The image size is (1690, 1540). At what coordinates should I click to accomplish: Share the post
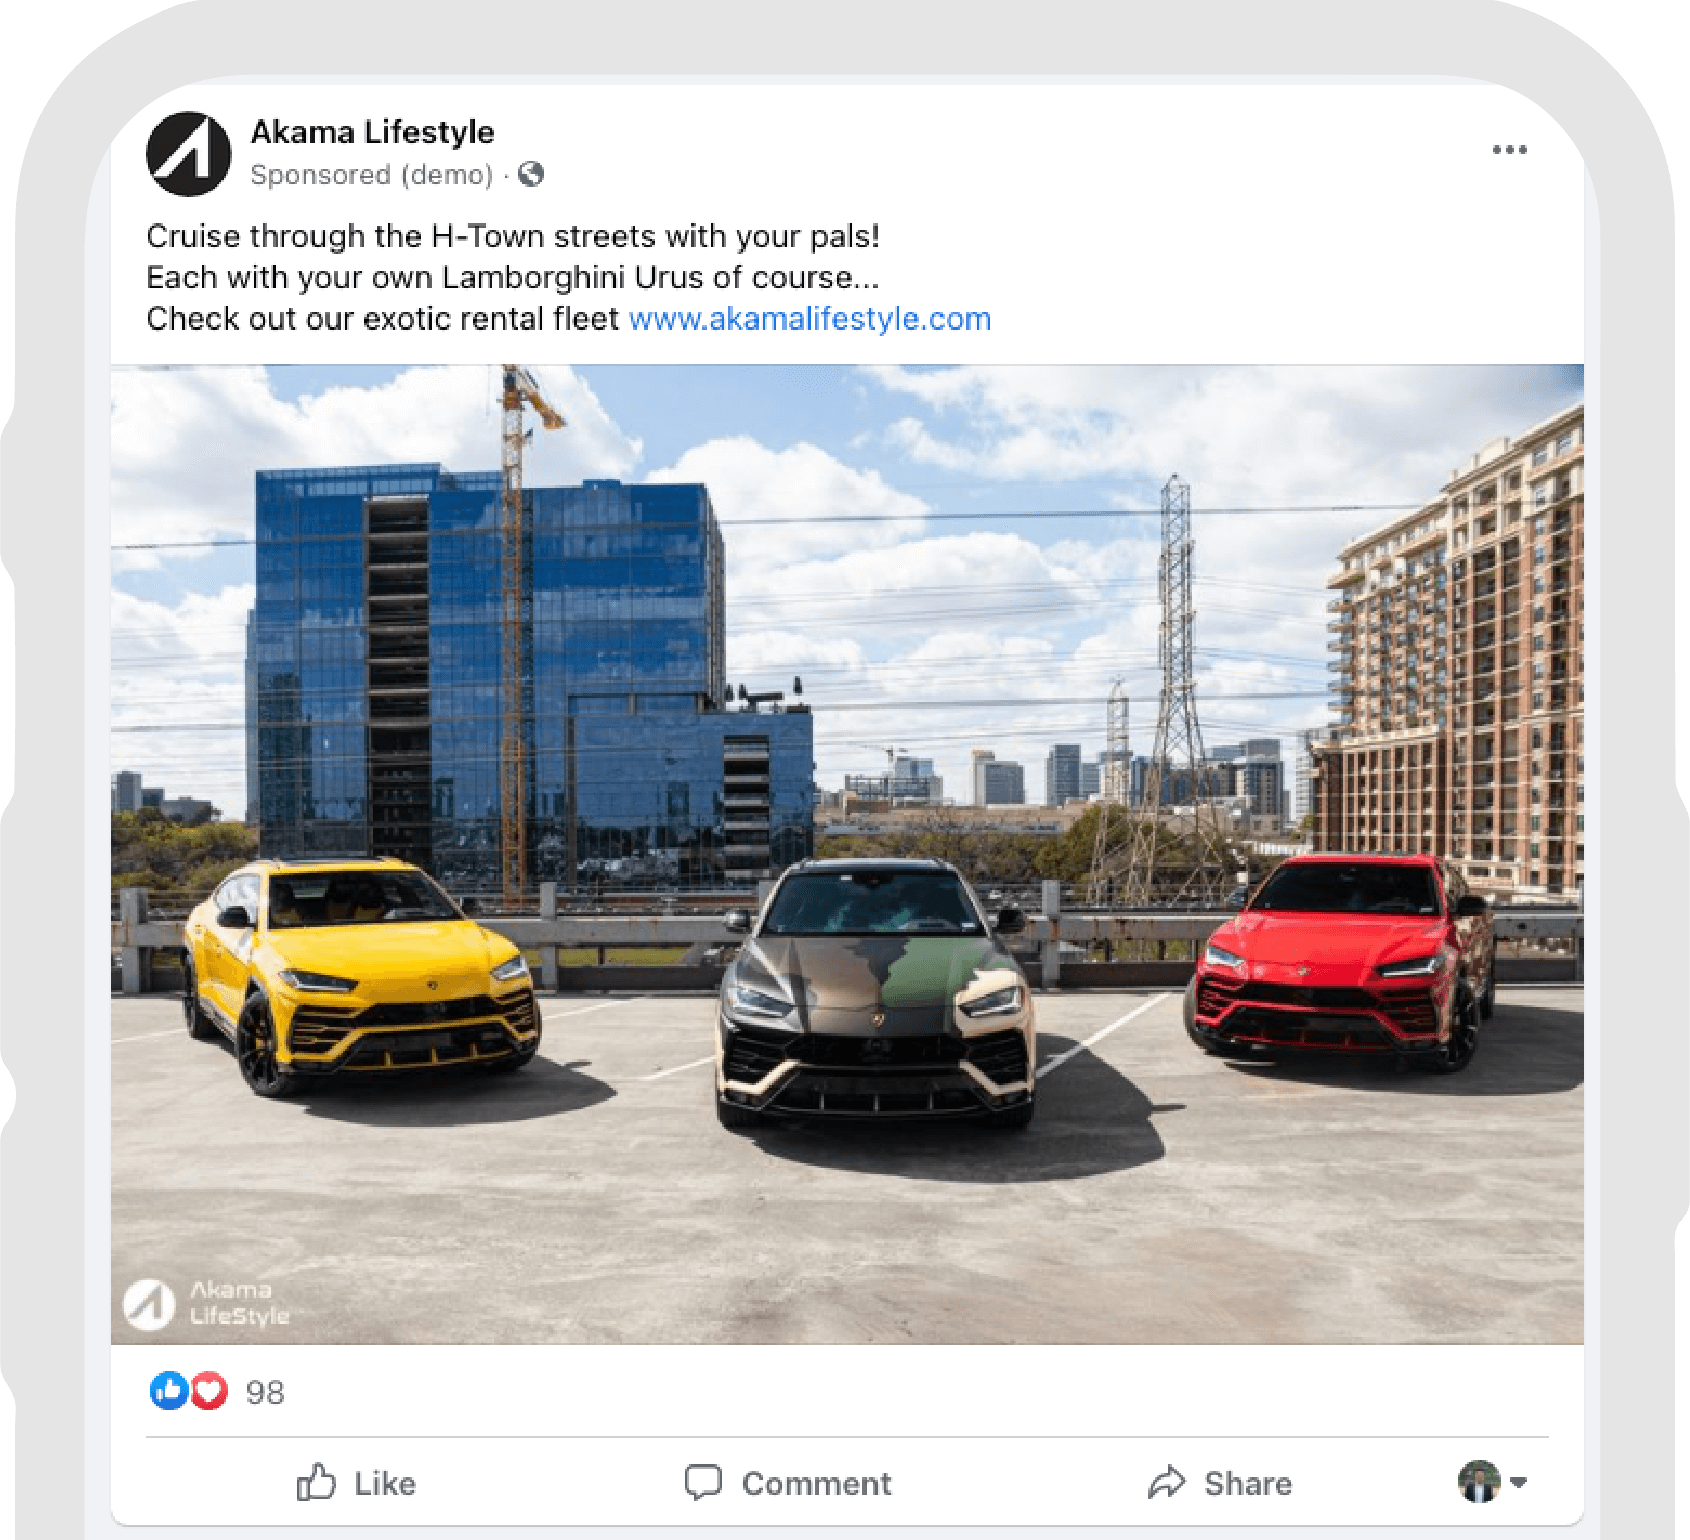(x=1220, y=1483)
